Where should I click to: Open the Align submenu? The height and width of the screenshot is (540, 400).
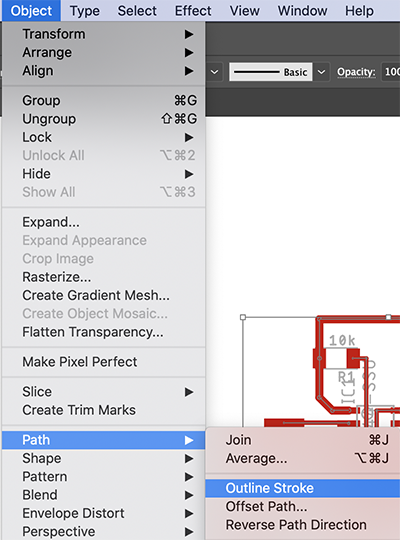(x=104, y=71)
